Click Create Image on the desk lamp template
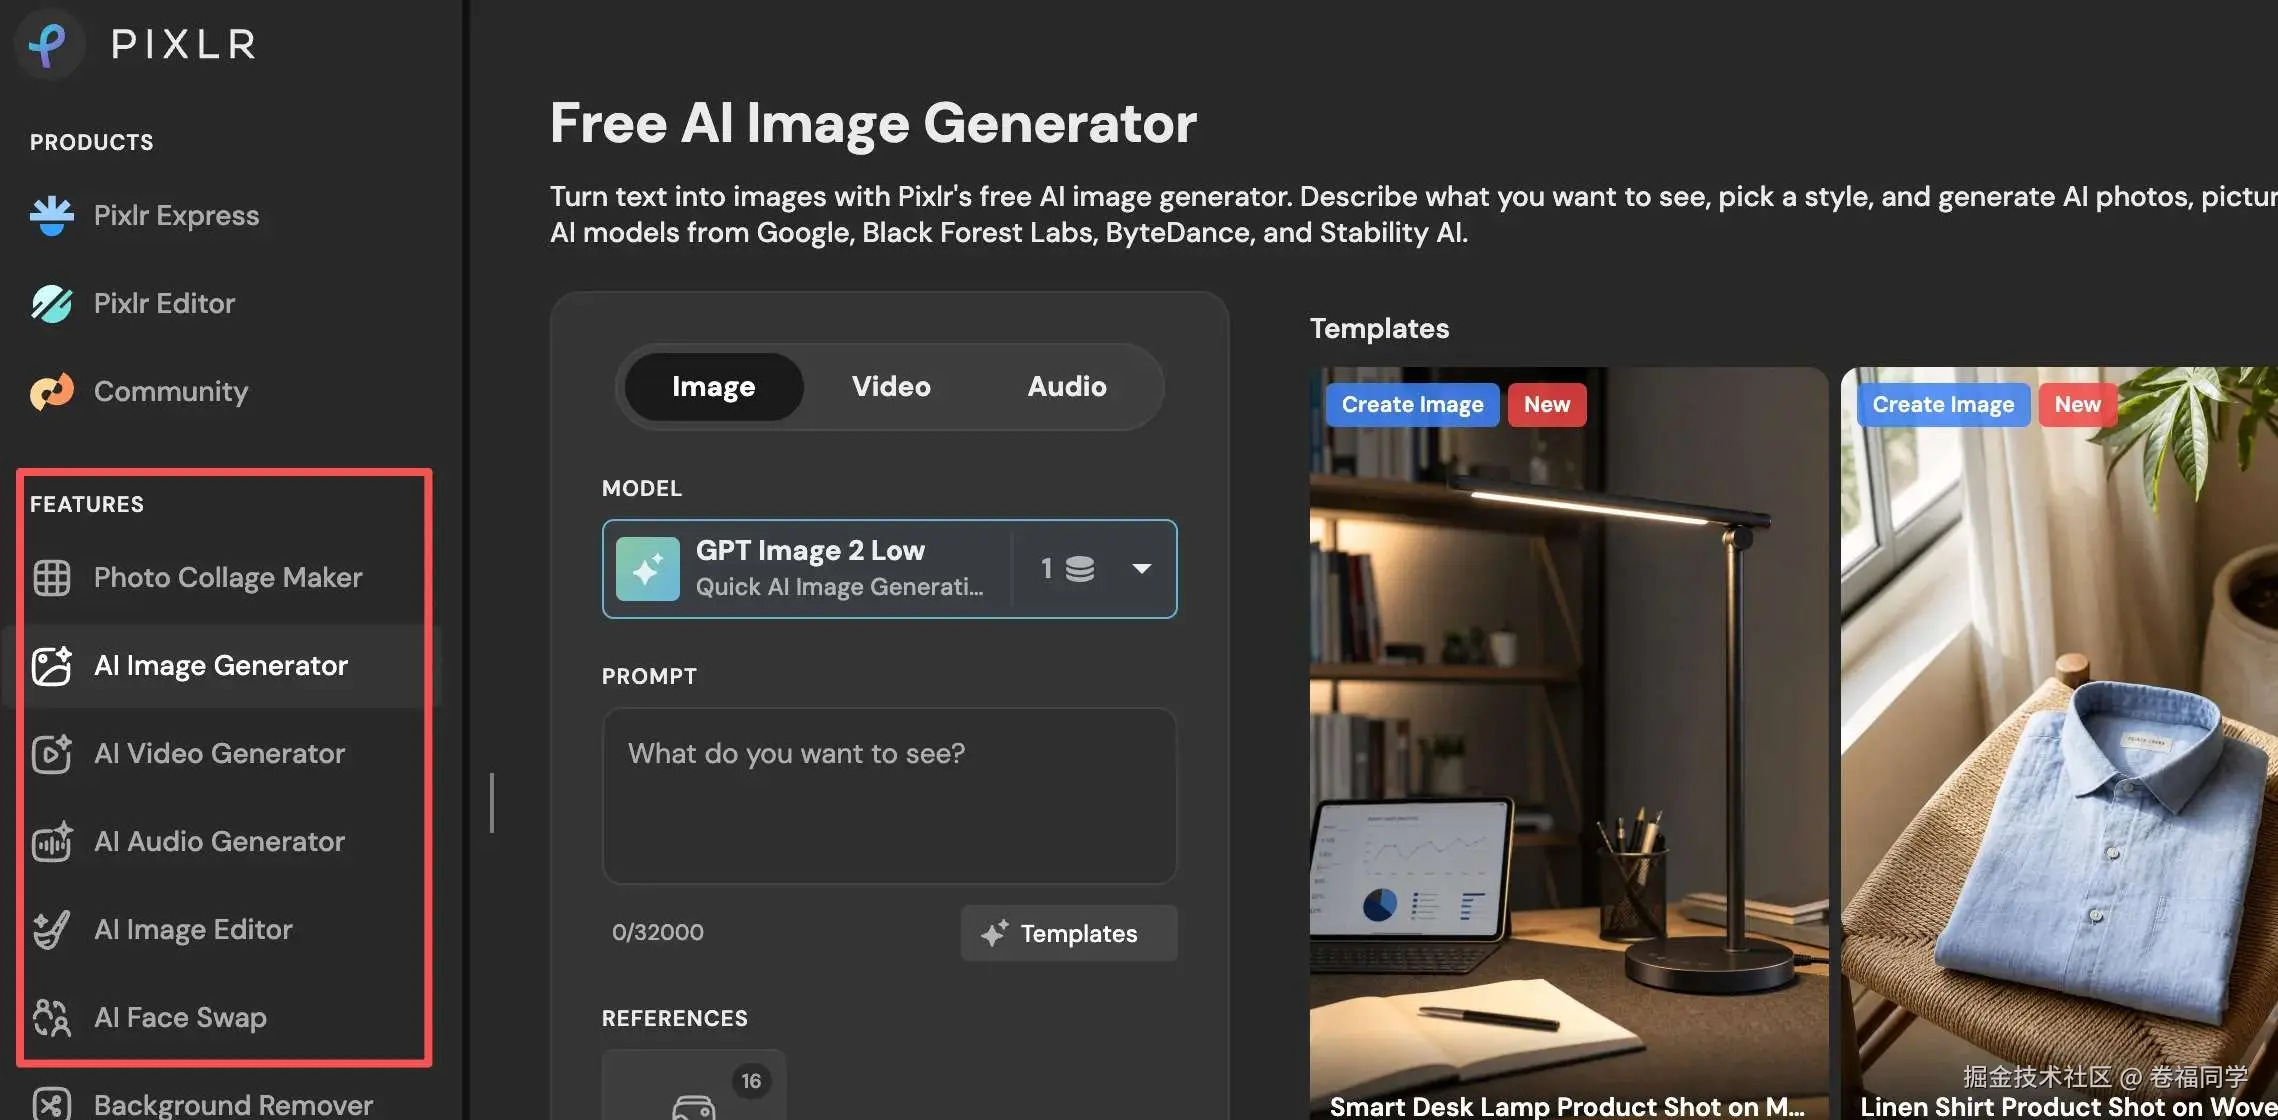 1413,405
